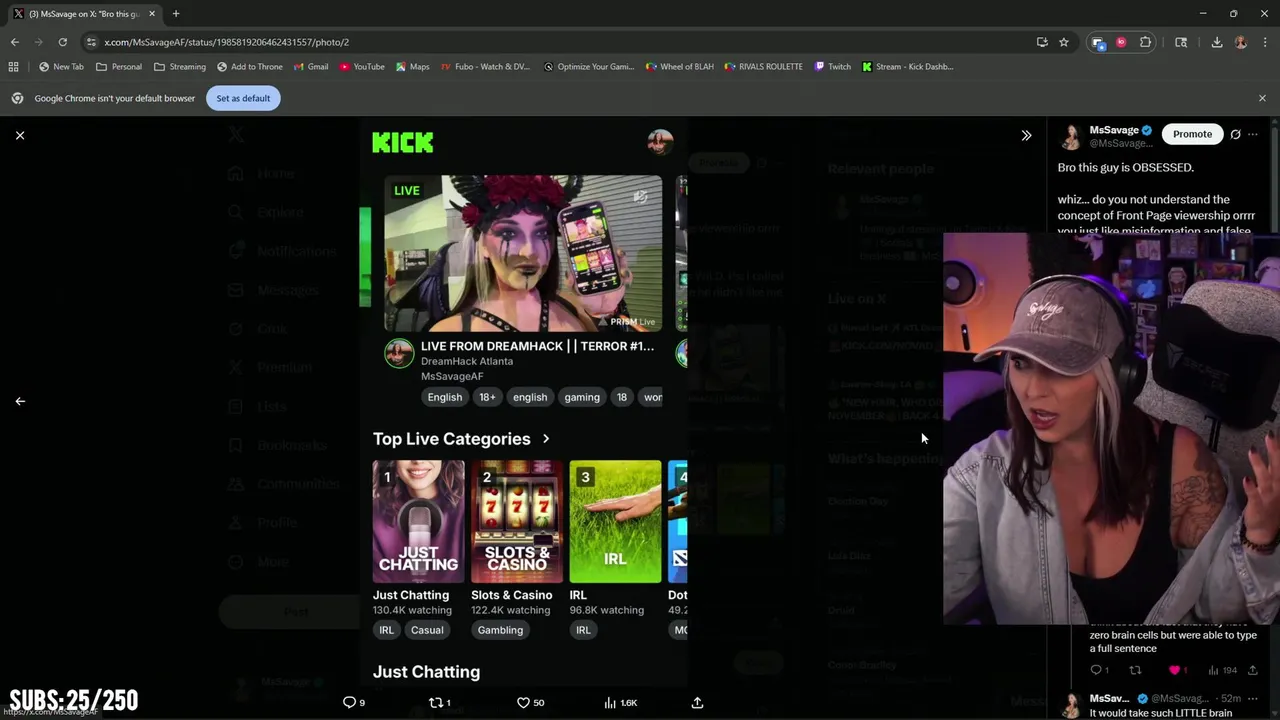Click the pink extension icon in toolbar
Viewport: 1280px width, 720px height.
[1121, 42]
